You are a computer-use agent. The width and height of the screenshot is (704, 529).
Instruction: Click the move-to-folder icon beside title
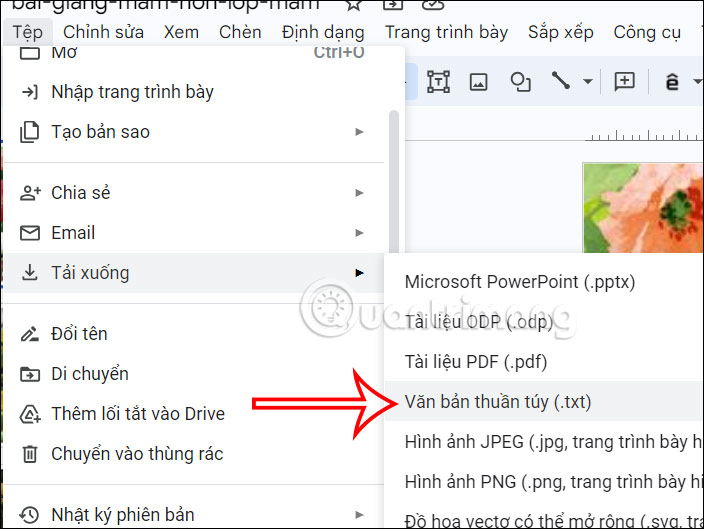coord(393,4)
